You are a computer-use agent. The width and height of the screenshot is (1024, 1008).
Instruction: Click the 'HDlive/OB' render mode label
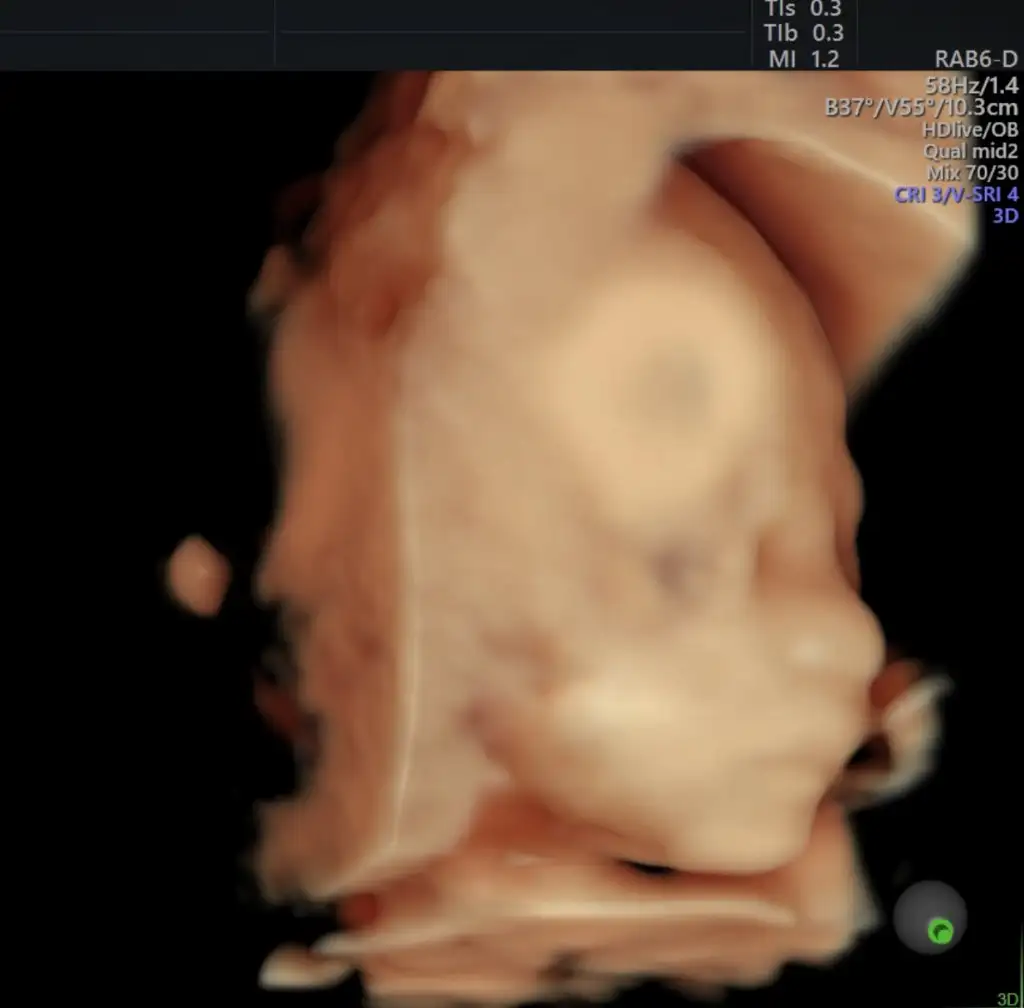tap(970, 129)
